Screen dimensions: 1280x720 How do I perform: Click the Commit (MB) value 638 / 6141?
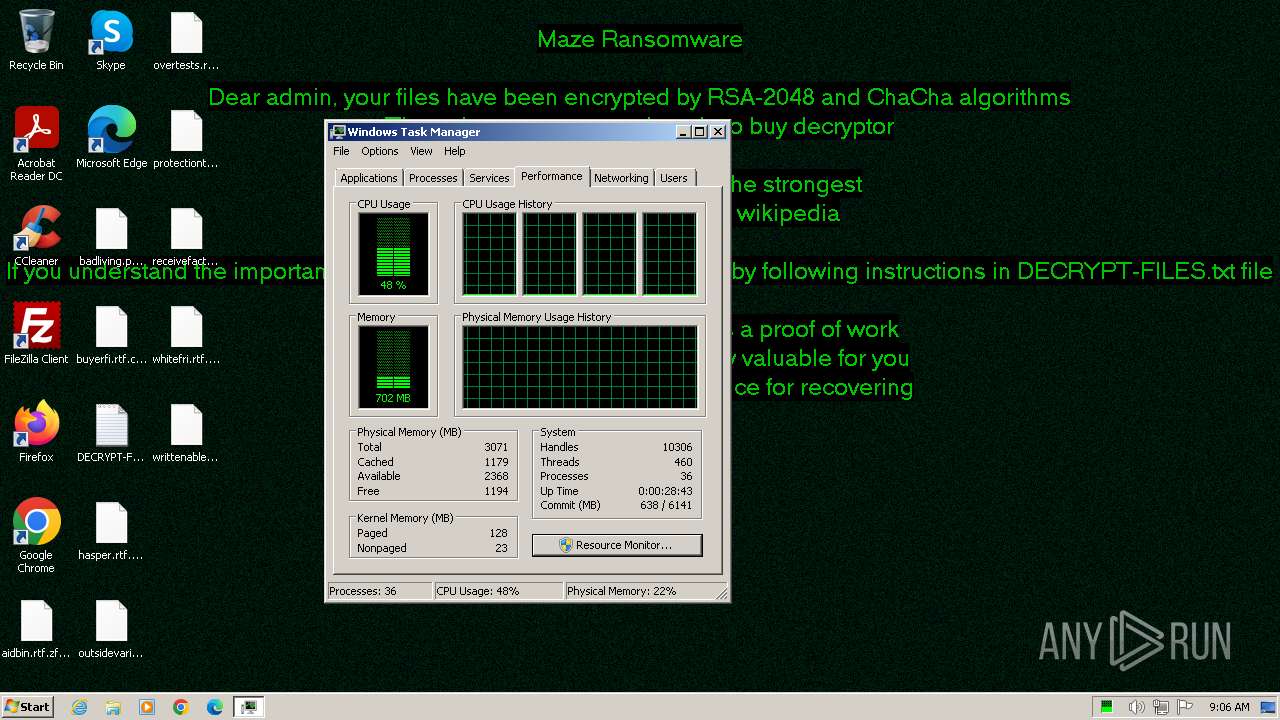tap(666, 505)
